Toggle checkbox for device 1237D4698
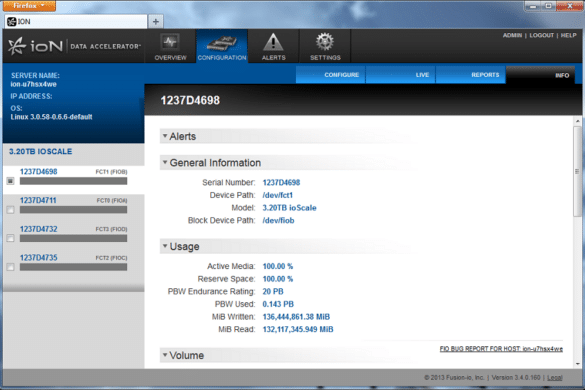The width and height of the screenshot is (585, 390). click(x=10, y=181)
